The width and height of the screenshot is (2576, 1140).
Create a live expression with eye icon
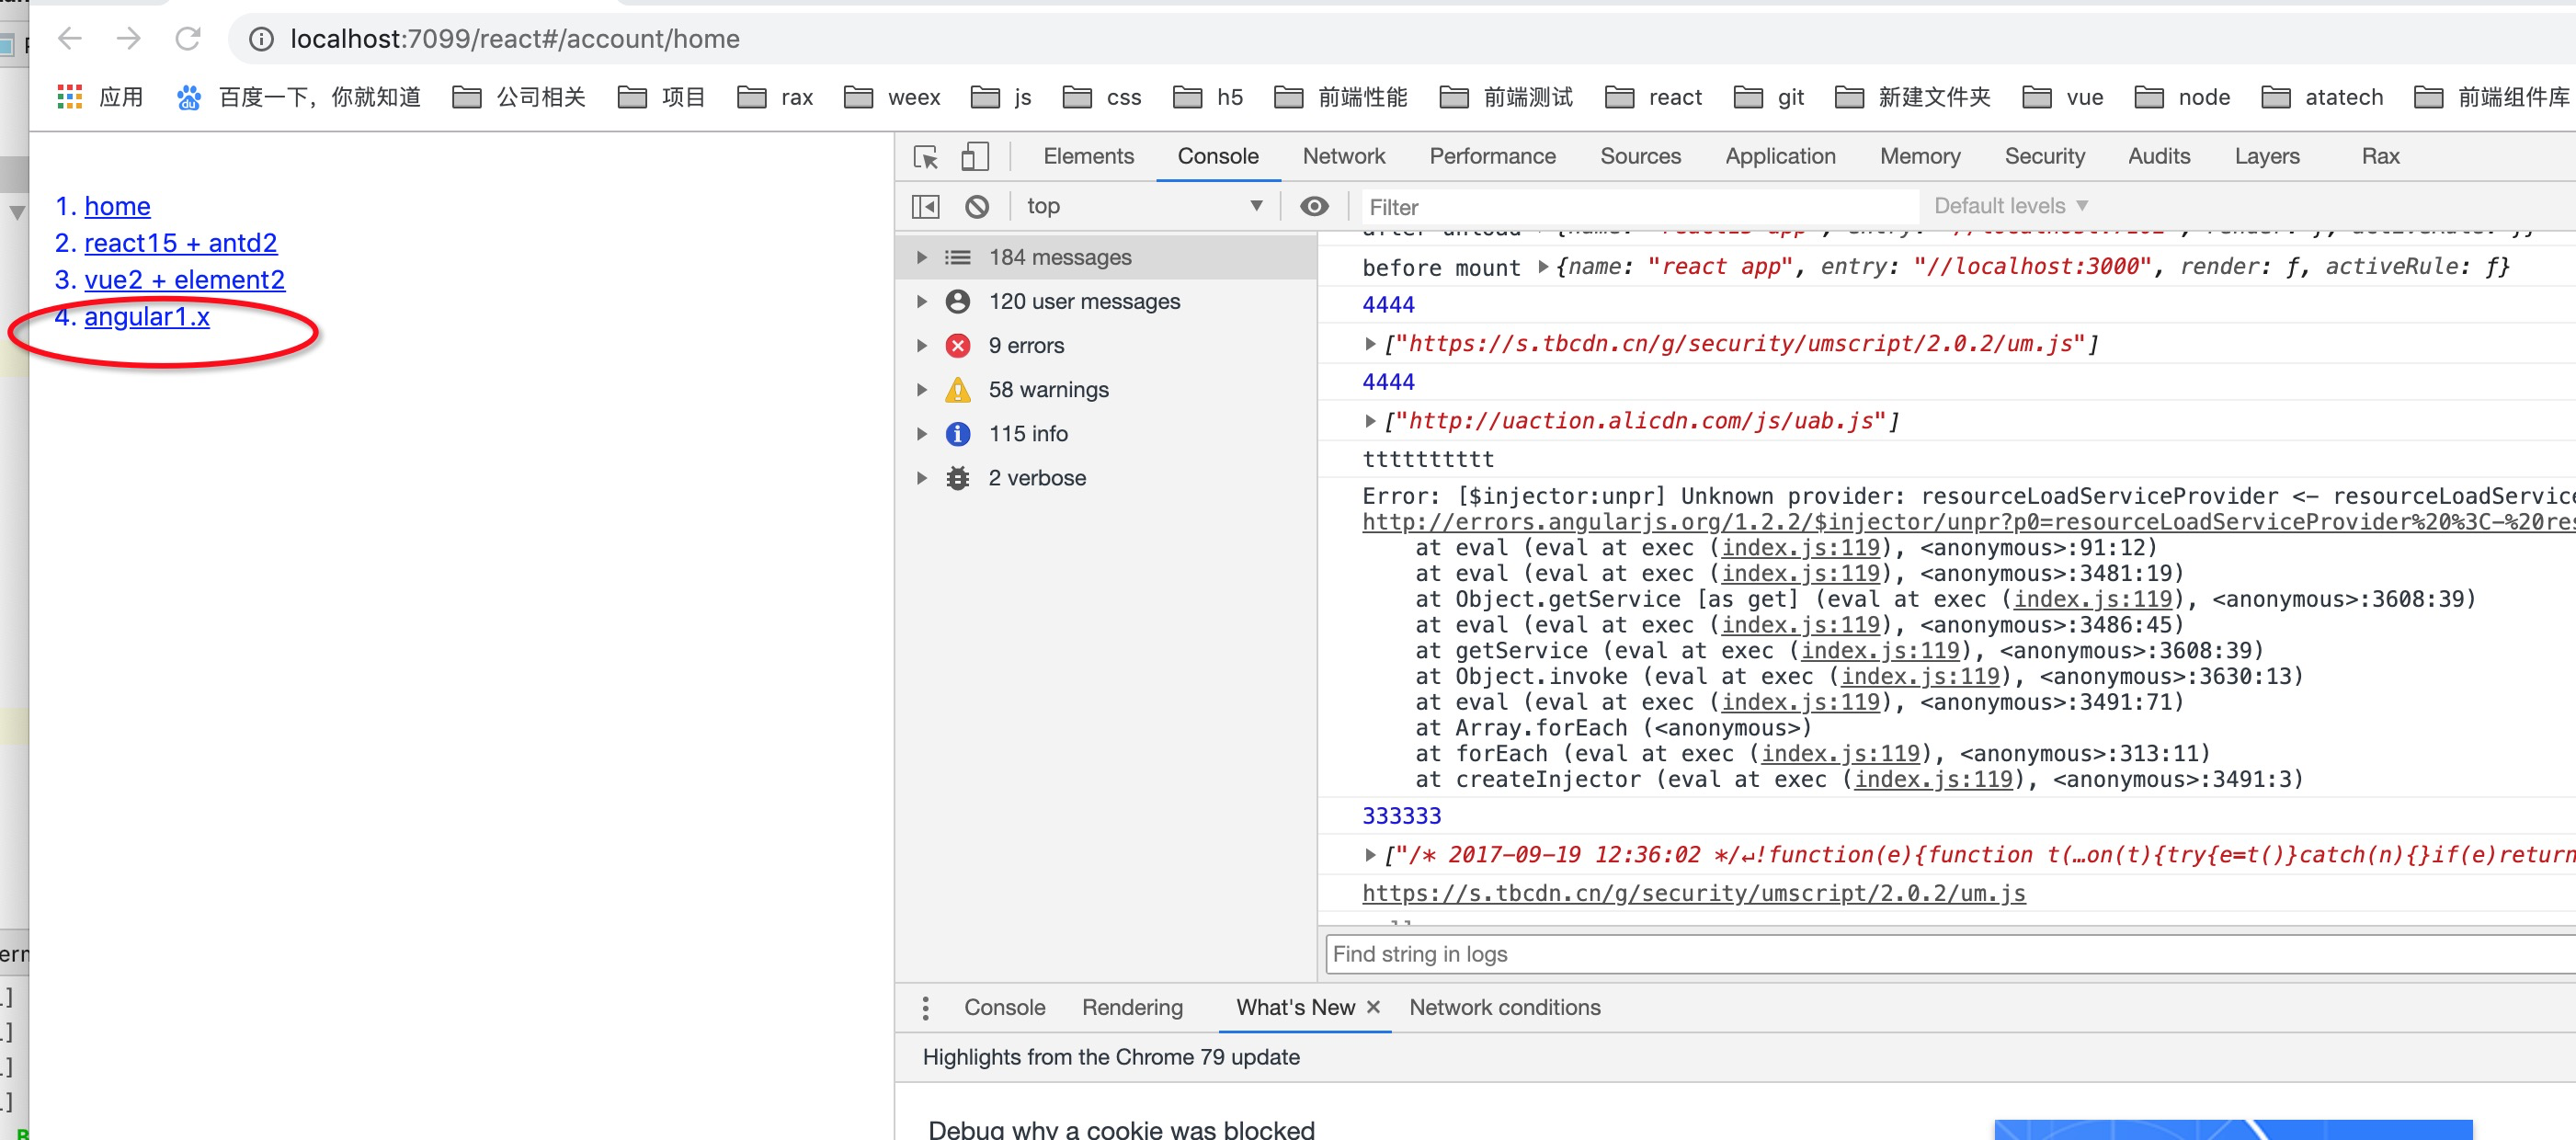pos(1314,206)
